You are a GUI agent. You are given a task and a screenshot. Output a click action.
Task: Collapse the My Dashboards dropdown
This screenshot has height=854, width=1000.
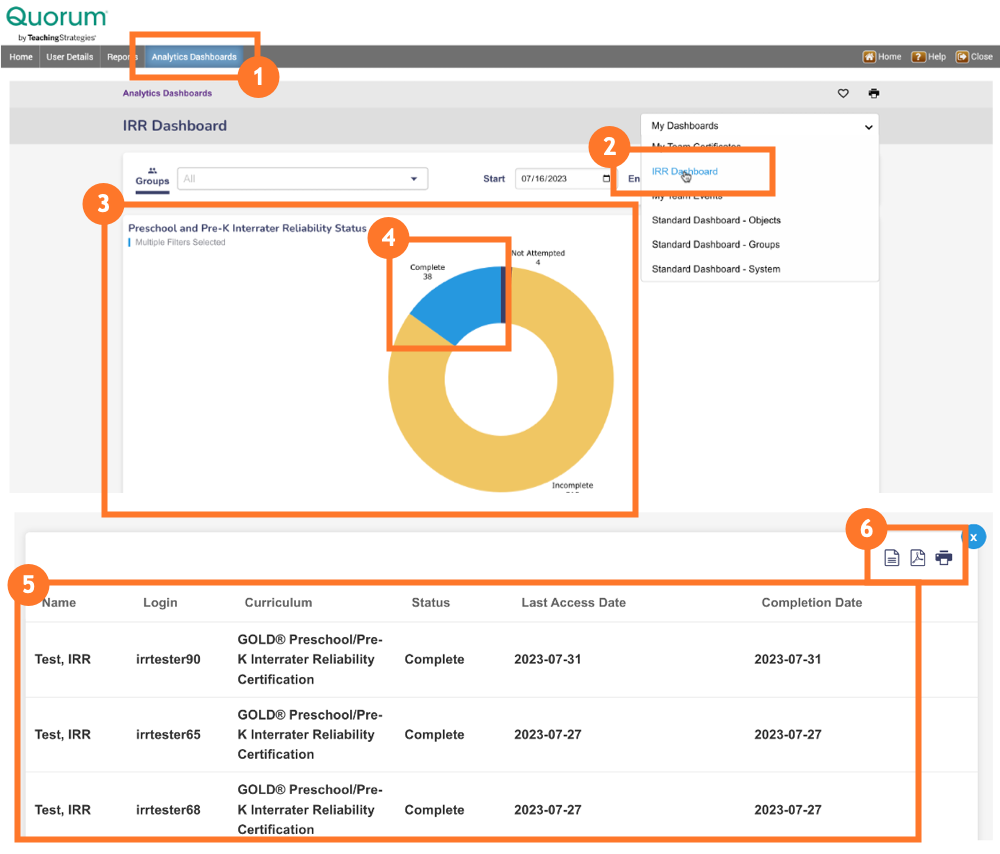[x=868, y=126]
